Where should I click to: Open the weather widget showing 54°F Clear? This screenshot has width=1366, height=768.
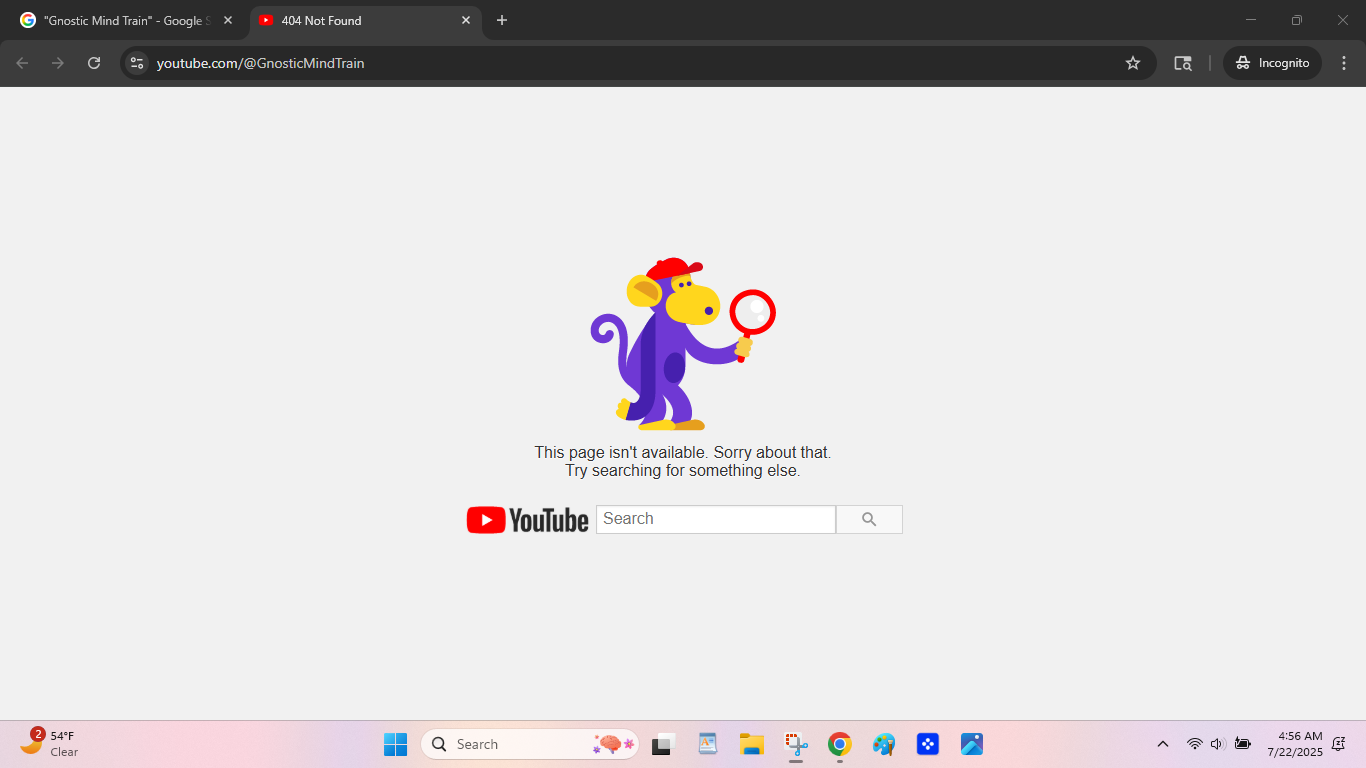49,743
